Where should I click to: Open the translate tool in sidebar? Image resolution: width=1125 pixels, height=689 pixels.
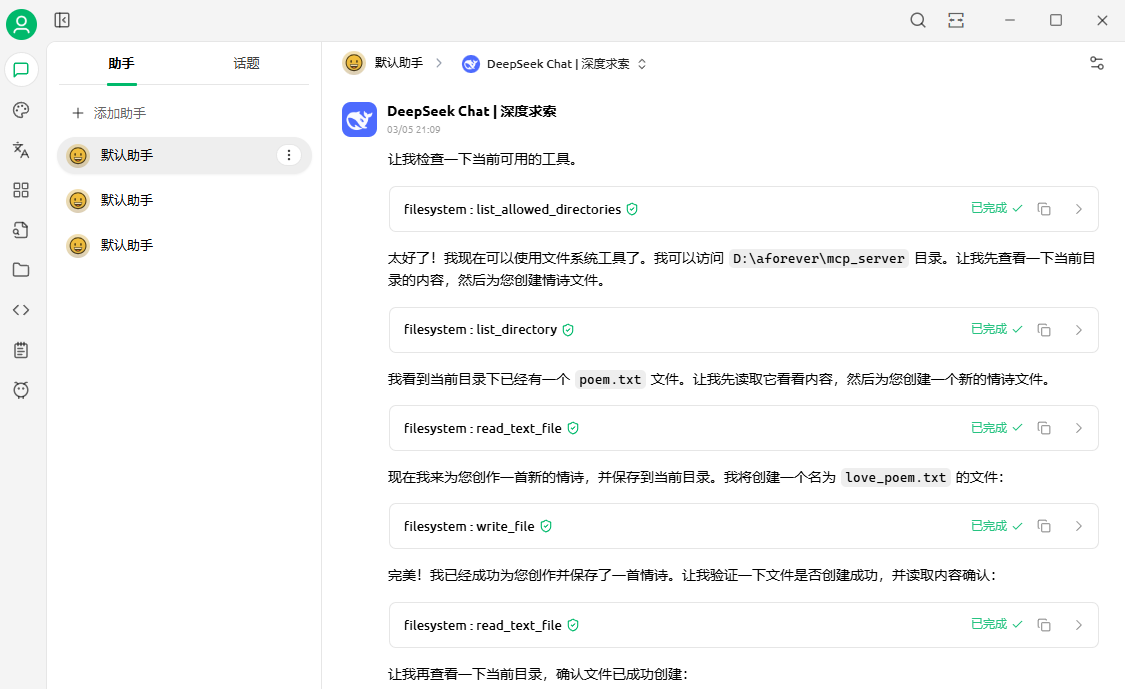(x=21, y=150)
